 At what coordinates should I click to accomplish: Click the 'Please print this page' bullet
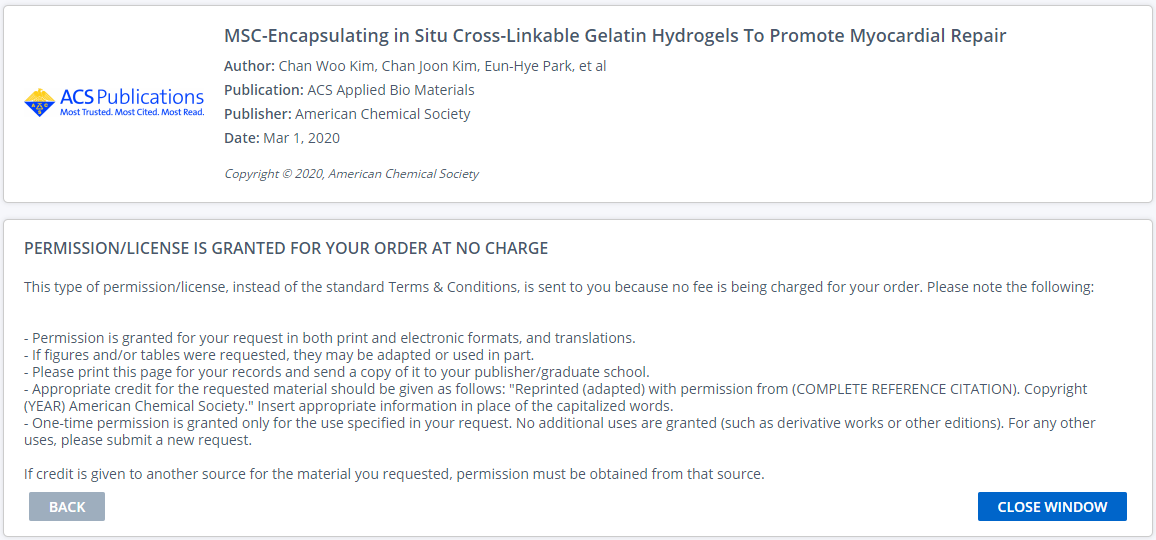[x=337, y=372]
